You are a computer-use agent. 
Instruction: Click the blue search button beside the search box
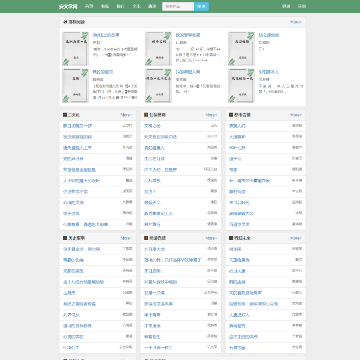[201, 6]
